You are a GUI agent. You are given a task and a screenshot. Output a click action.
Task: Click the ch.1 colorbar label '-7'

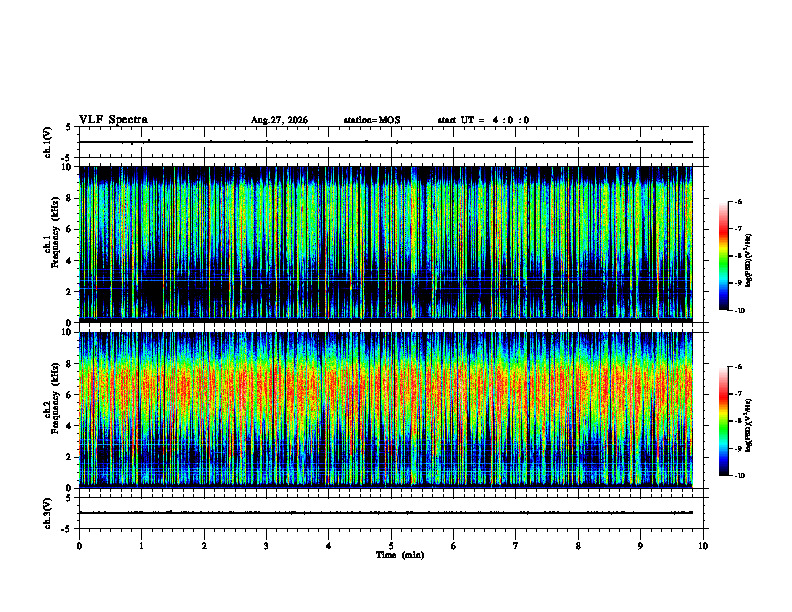[x=738, y=229]
